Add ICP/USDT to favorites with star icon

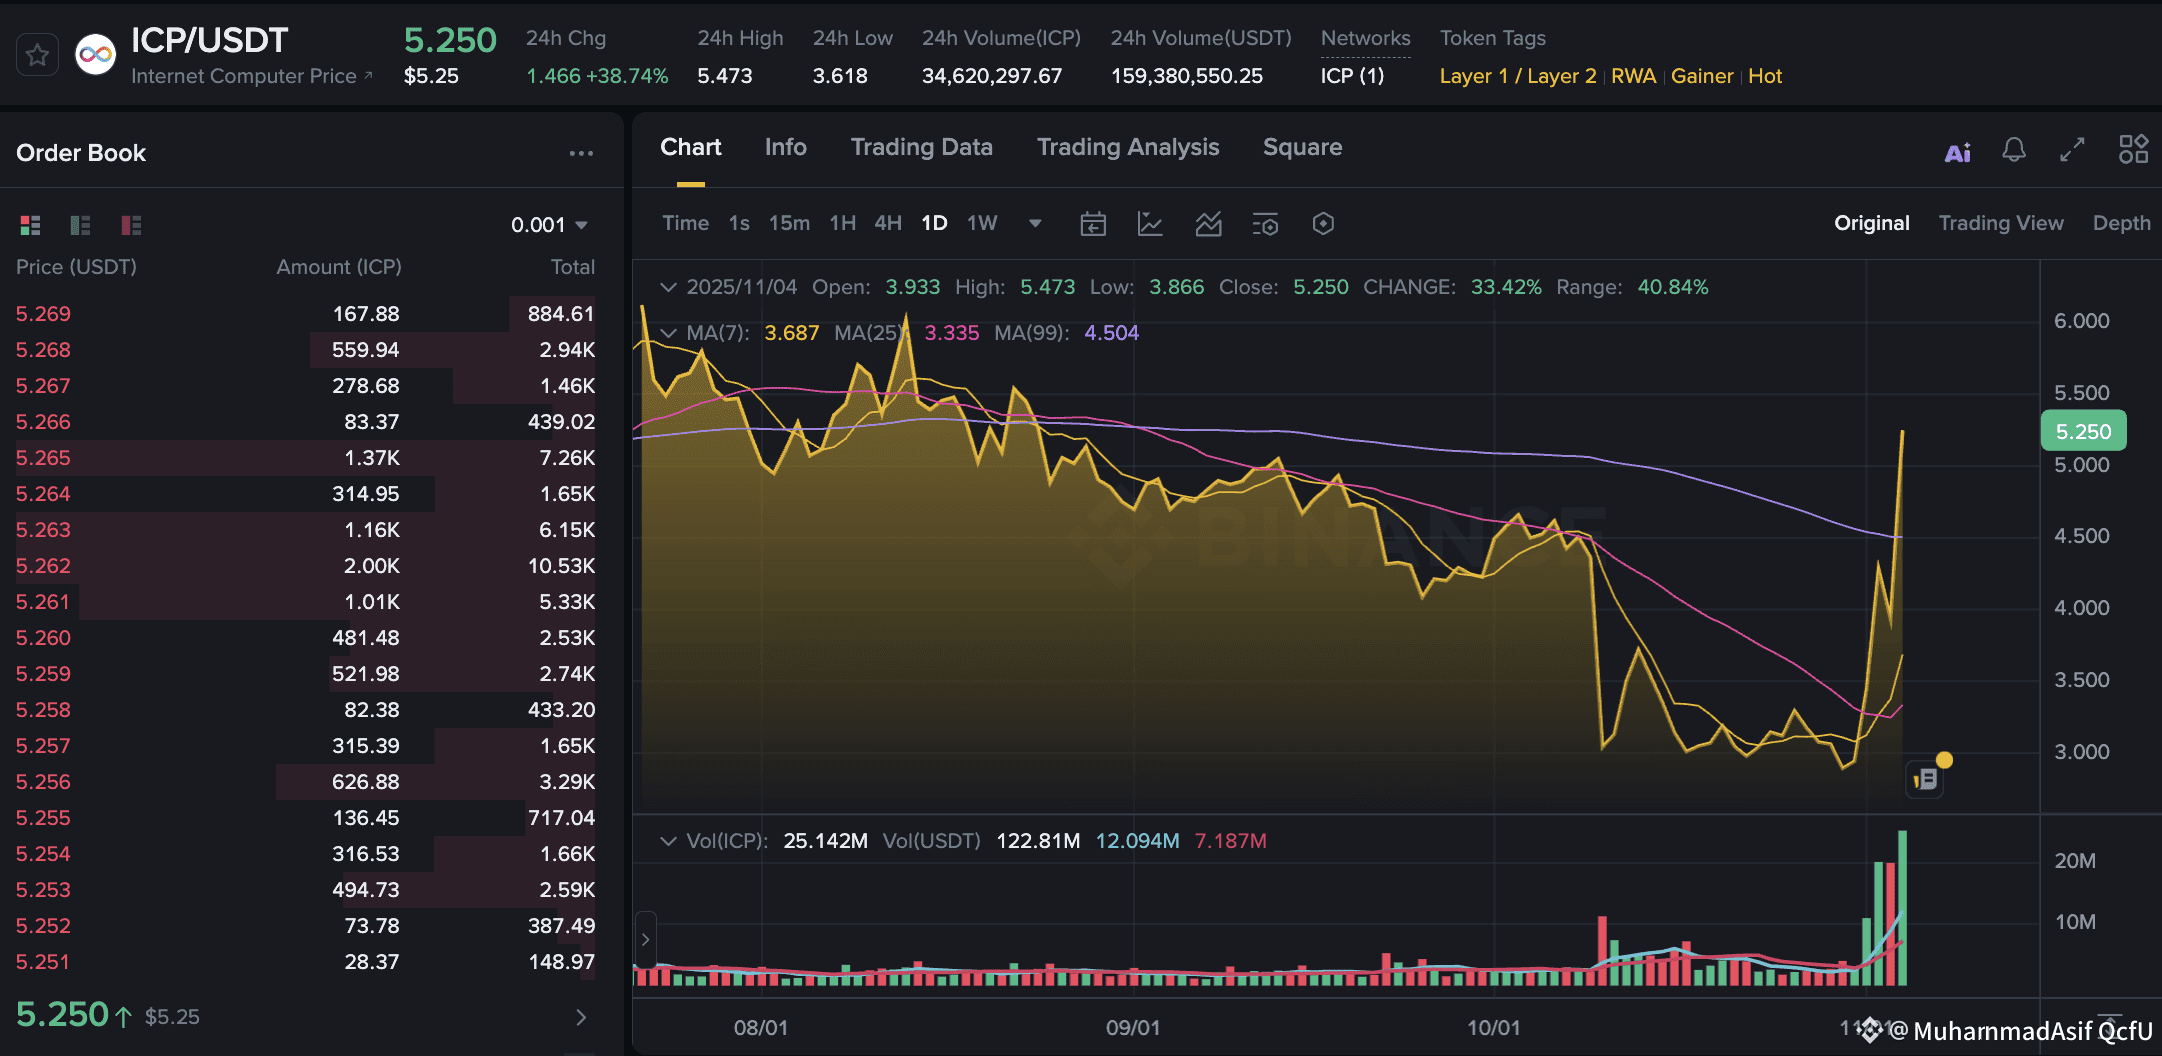pyautogui.click(x=37, y=55)
